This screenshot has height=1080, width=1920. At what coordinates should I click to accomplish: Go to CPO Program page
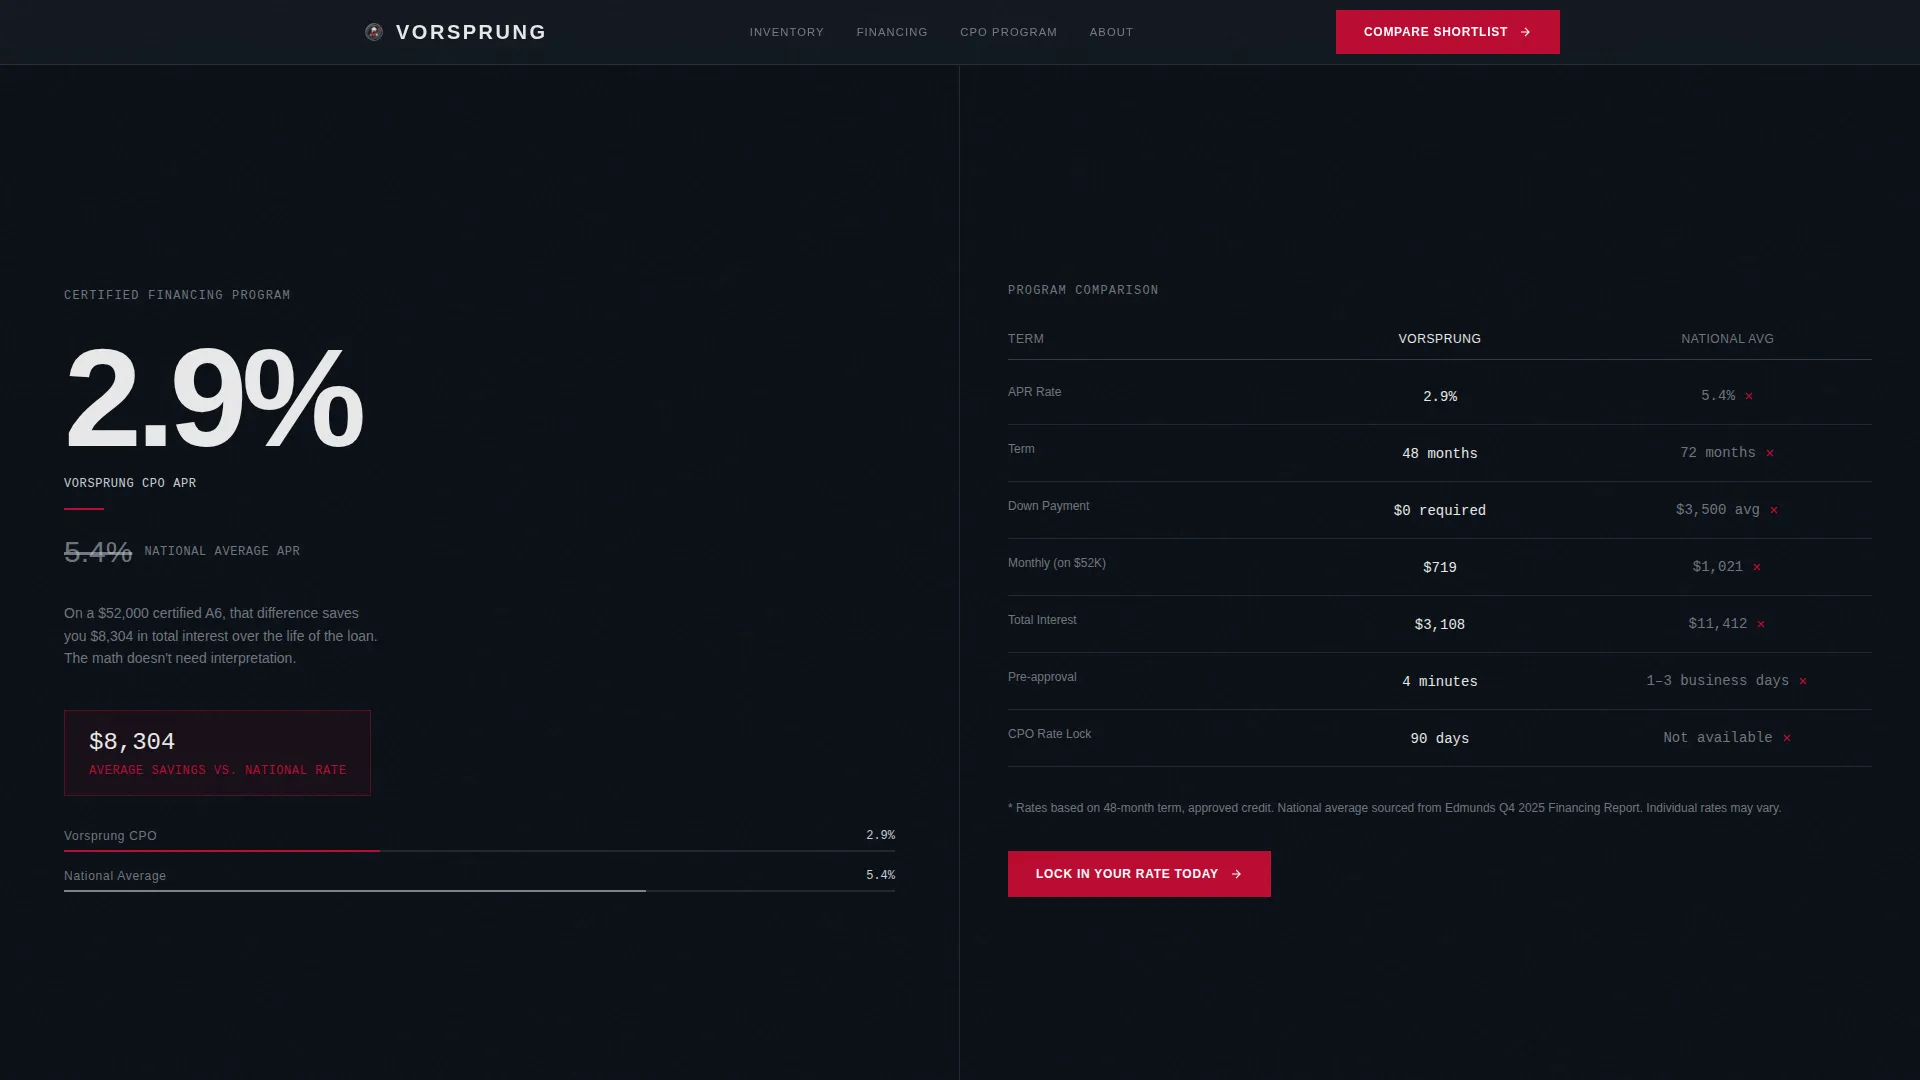point(1008,32)
